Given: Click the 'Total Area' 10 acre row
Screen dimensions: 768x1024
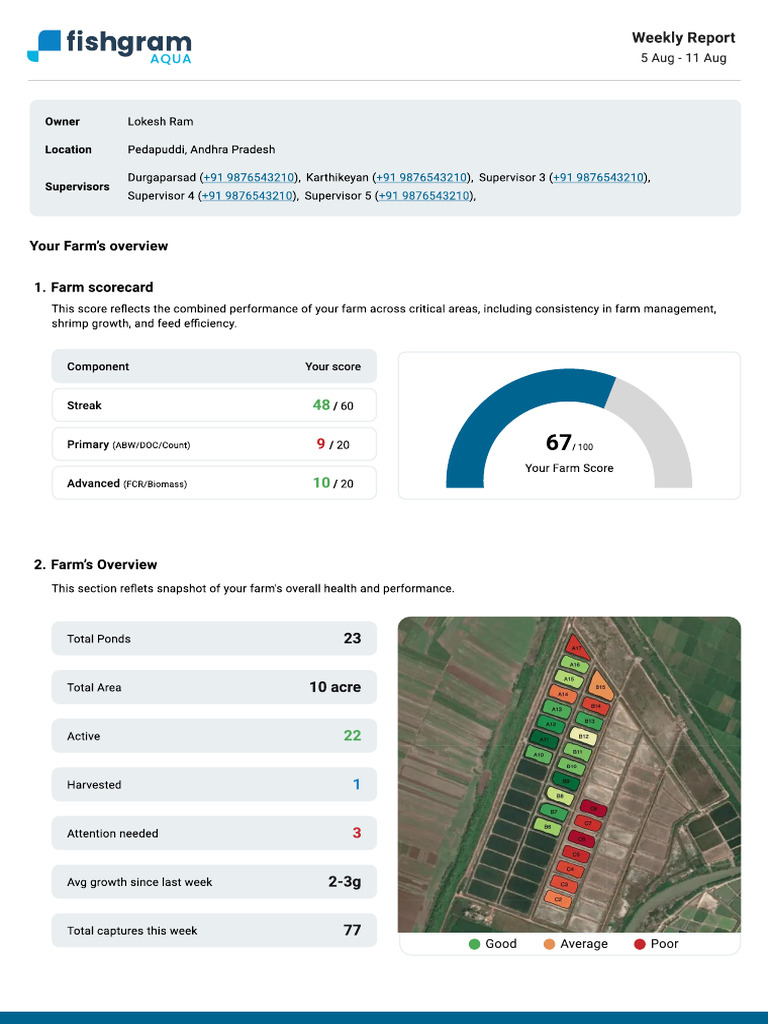Looking at the screenshot, I should [214, 687].
